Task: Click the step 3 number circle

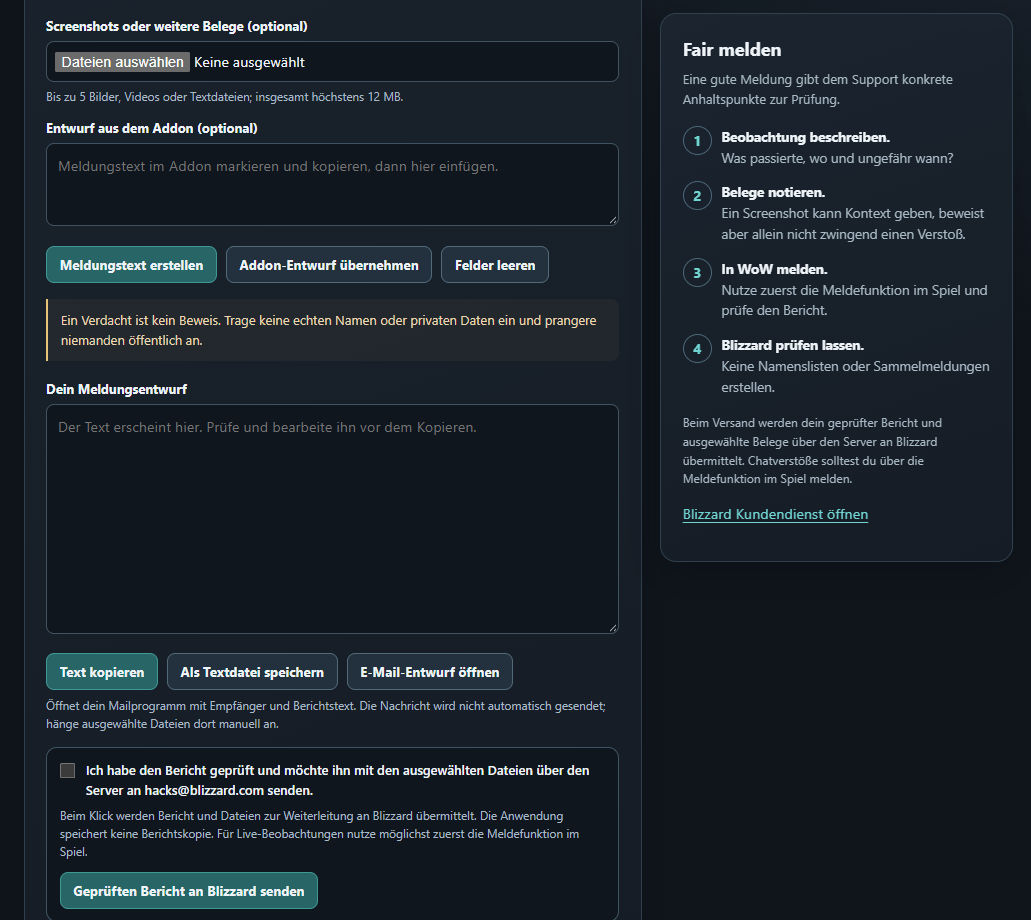Action: [x=697, y=273]
